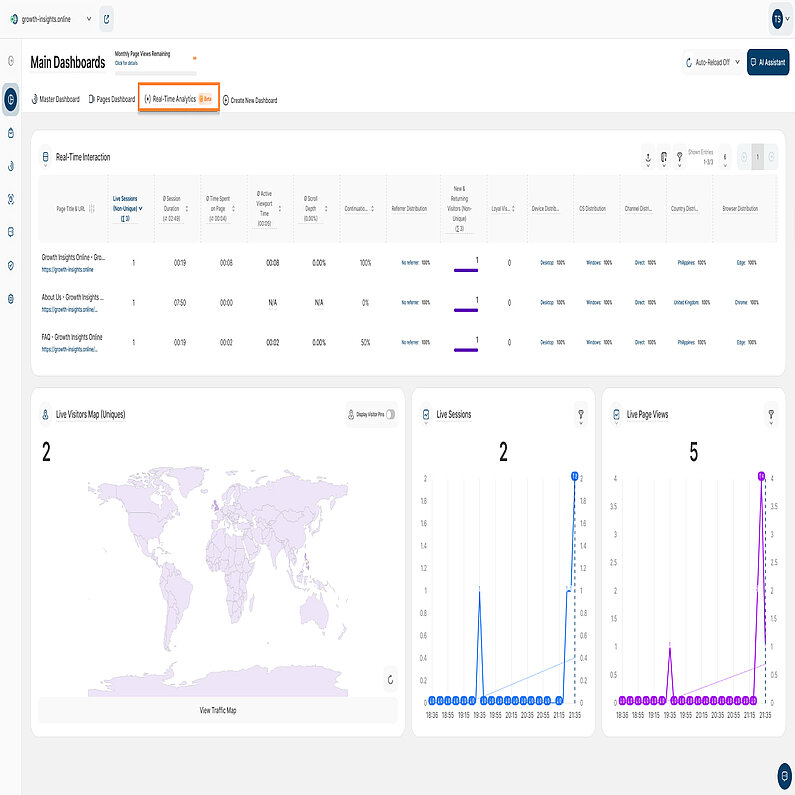Click View Traffic Map button
This screenshot has width=795, height=795.
(218, 710)
